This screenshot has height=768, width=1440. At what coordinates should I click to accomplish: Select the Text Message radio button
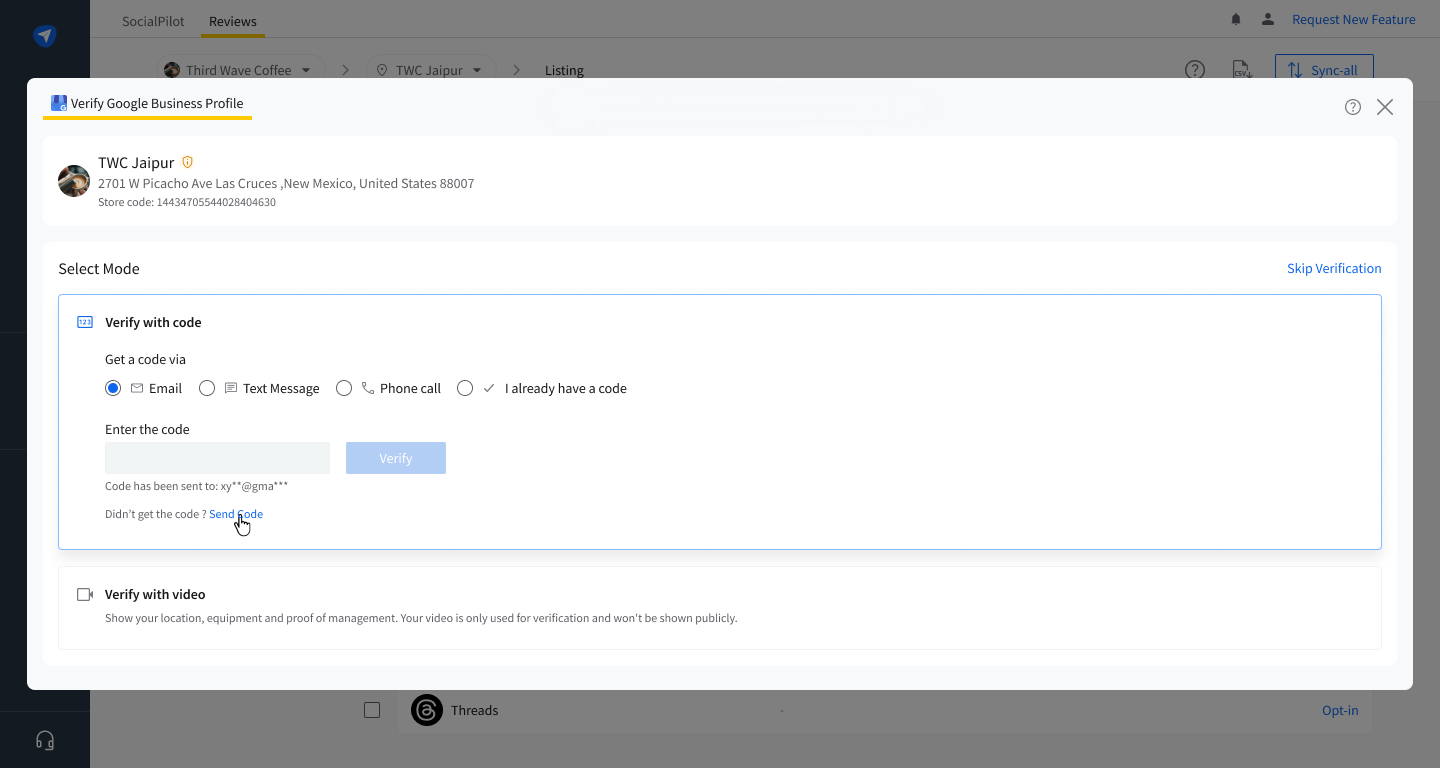click(207, 388)
